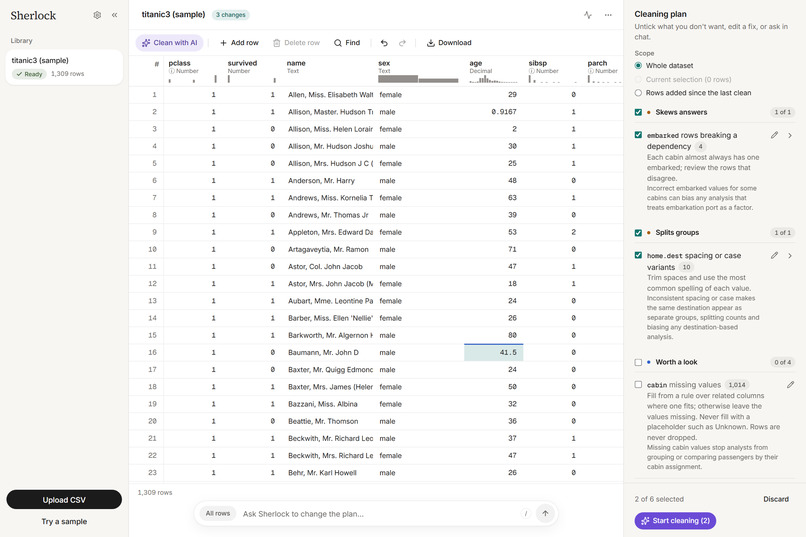Send the chat message arrow button
806x537 pixels.
tap(545, 513)
